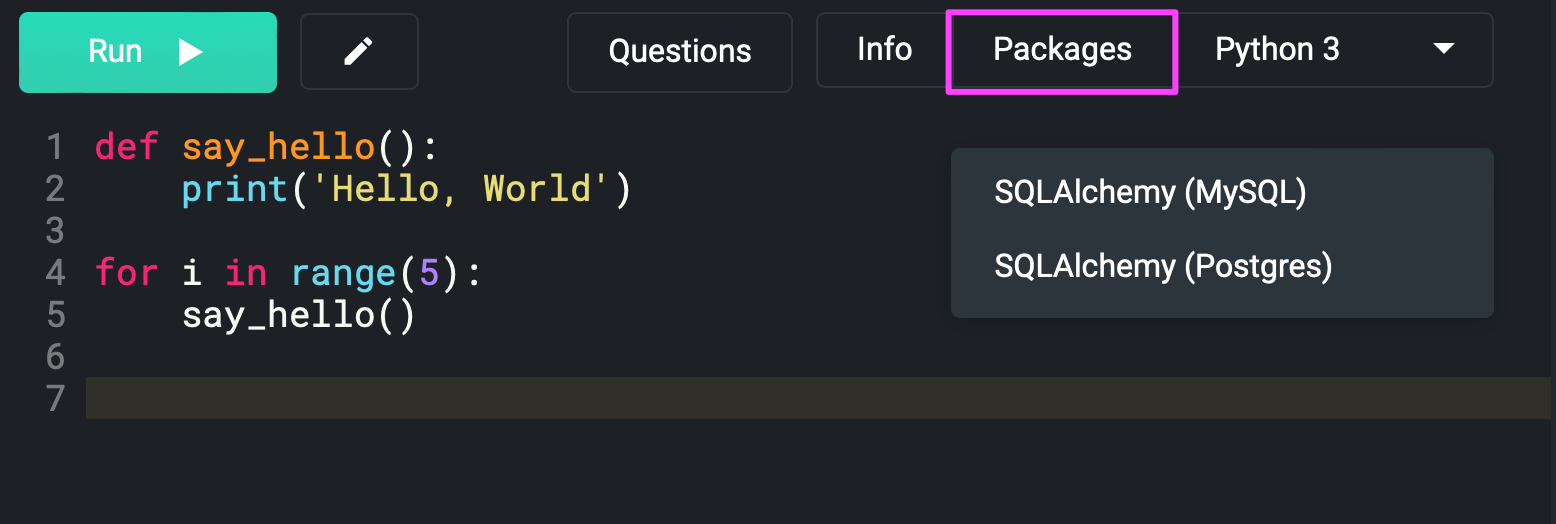1556x524 pixels.
Task: Switch to the Info tab
Action: [x=884, y=50]
